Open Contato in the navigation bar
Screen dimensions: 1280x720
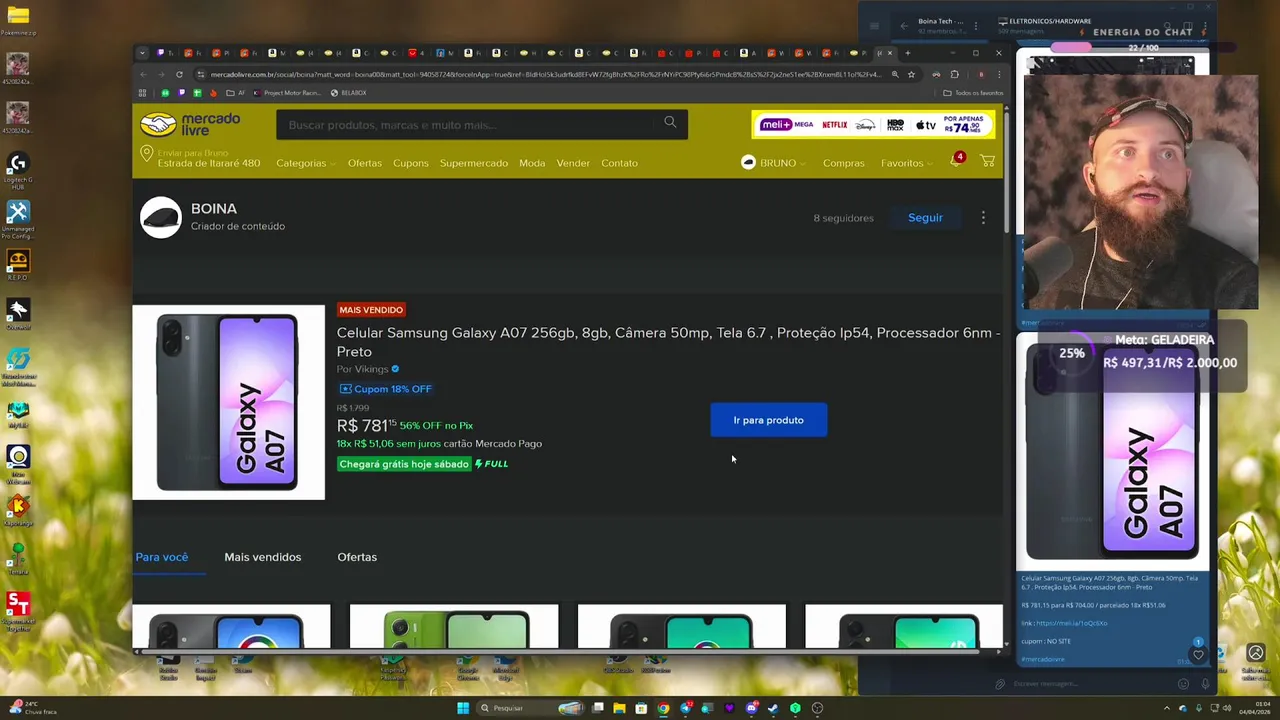(619, 163)
